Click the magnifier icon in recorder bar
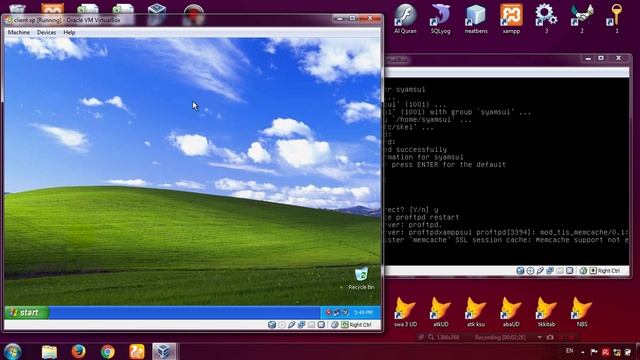The width and height of the screenshot is (640, 360). pyautogui.click(x=431, y=338)
